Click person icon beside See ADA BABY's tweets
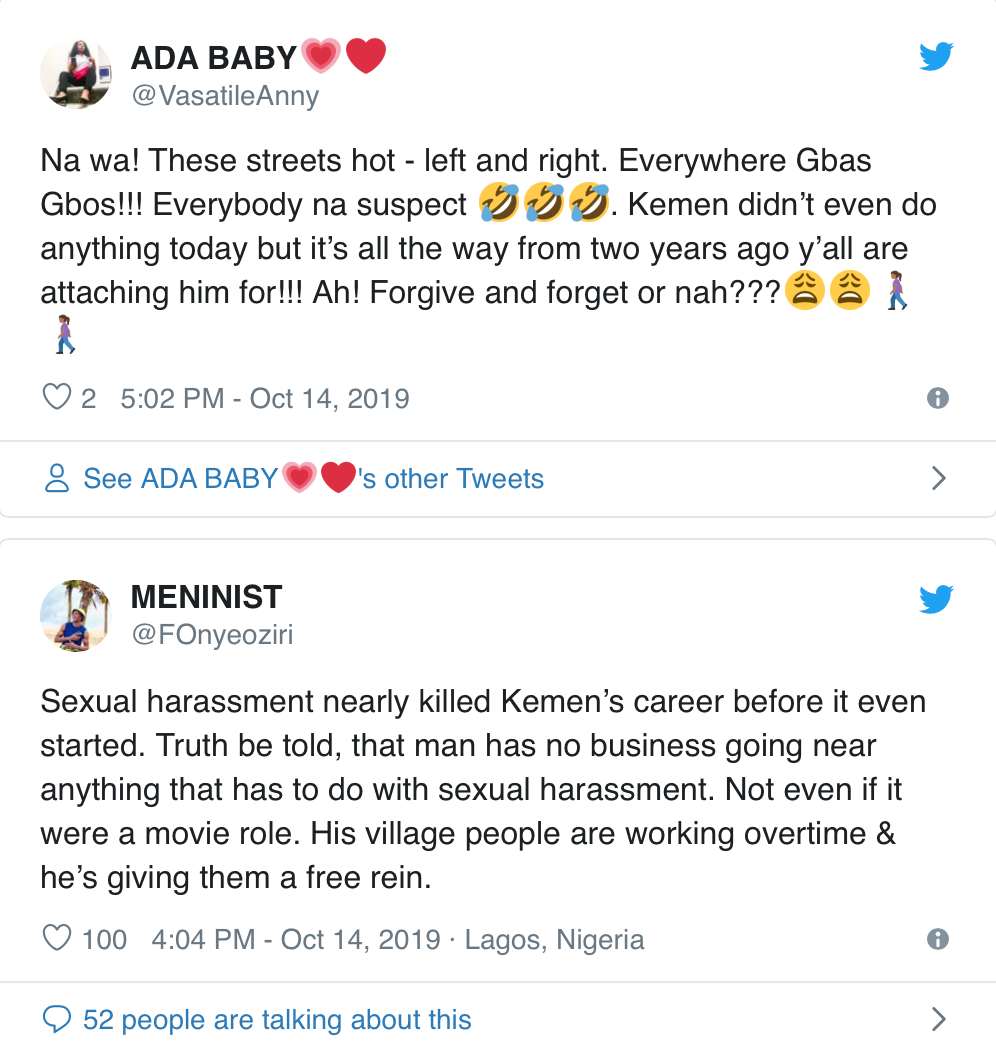Image resolution: width=996 pixels, height=1046 pixels. pos(58,479)
